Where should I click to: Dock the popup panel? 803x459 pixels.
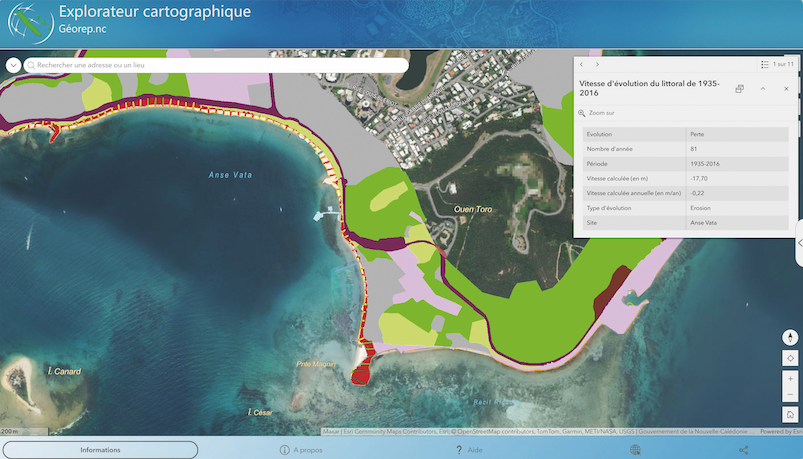click(740, 89)
